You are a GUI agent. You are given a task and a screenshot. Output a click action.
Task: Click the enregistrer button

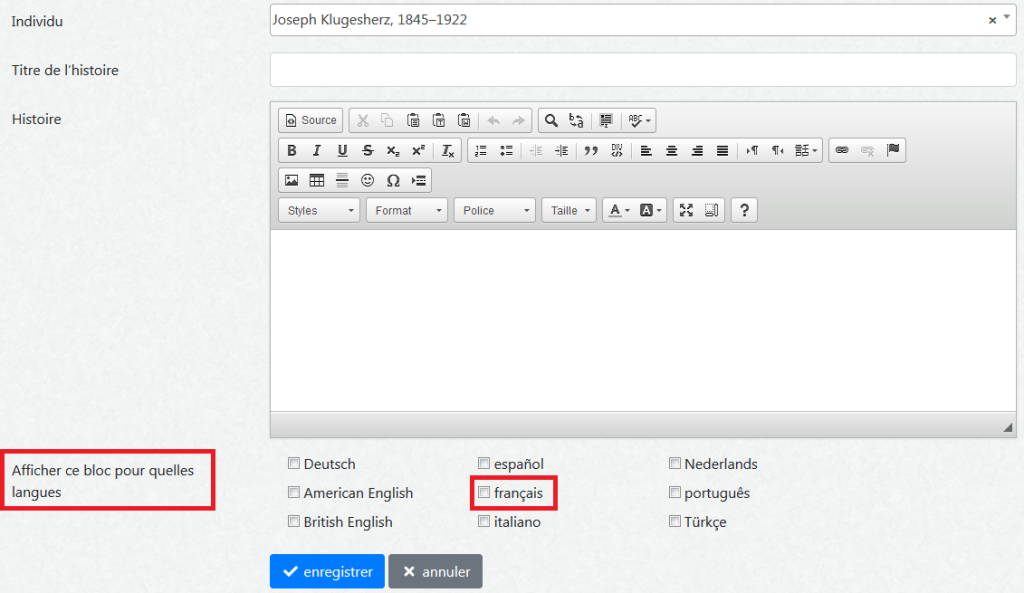[x=327, y=572]
